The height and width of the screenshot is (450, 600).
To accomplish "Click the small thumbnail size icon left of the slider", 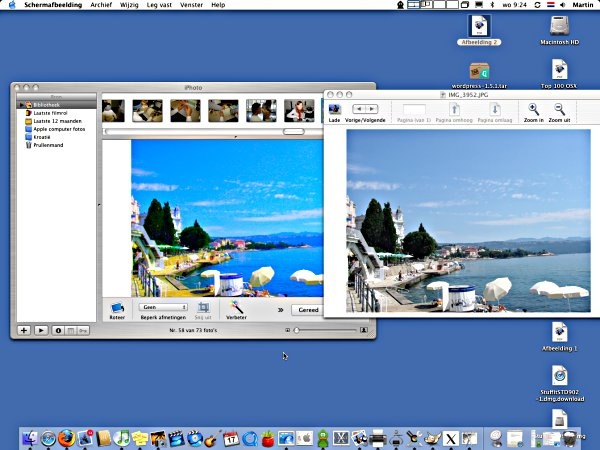I will [287, 330].
